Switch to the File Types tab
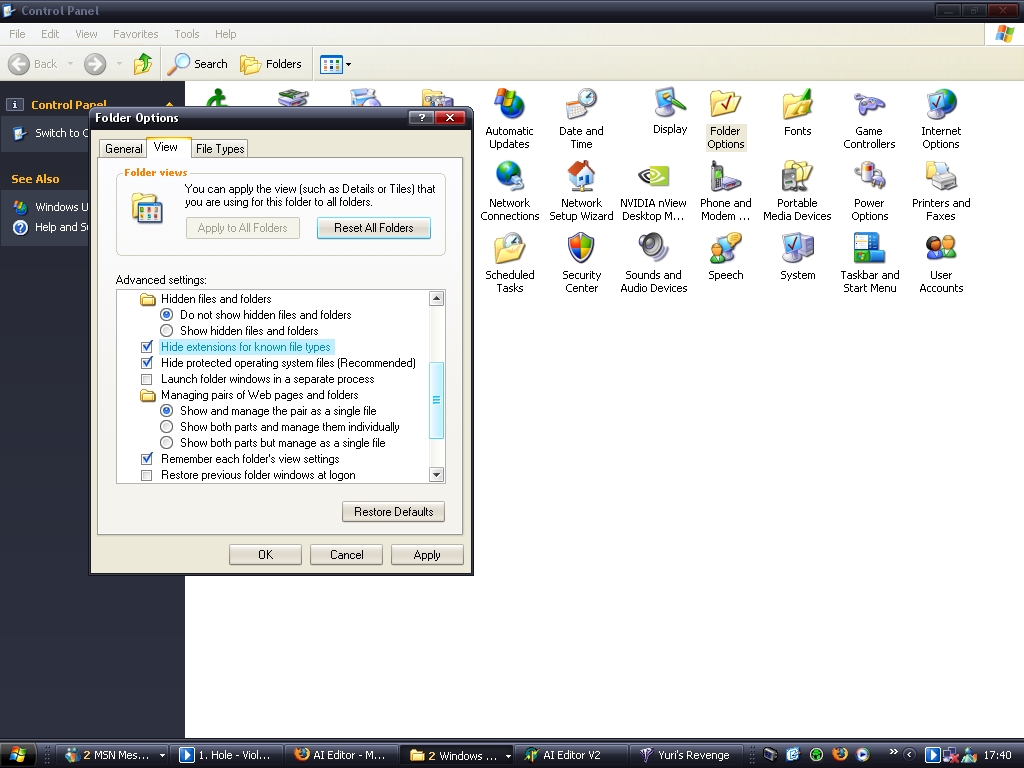Viewport: 1024px width, 768px height. click(220, 149)
